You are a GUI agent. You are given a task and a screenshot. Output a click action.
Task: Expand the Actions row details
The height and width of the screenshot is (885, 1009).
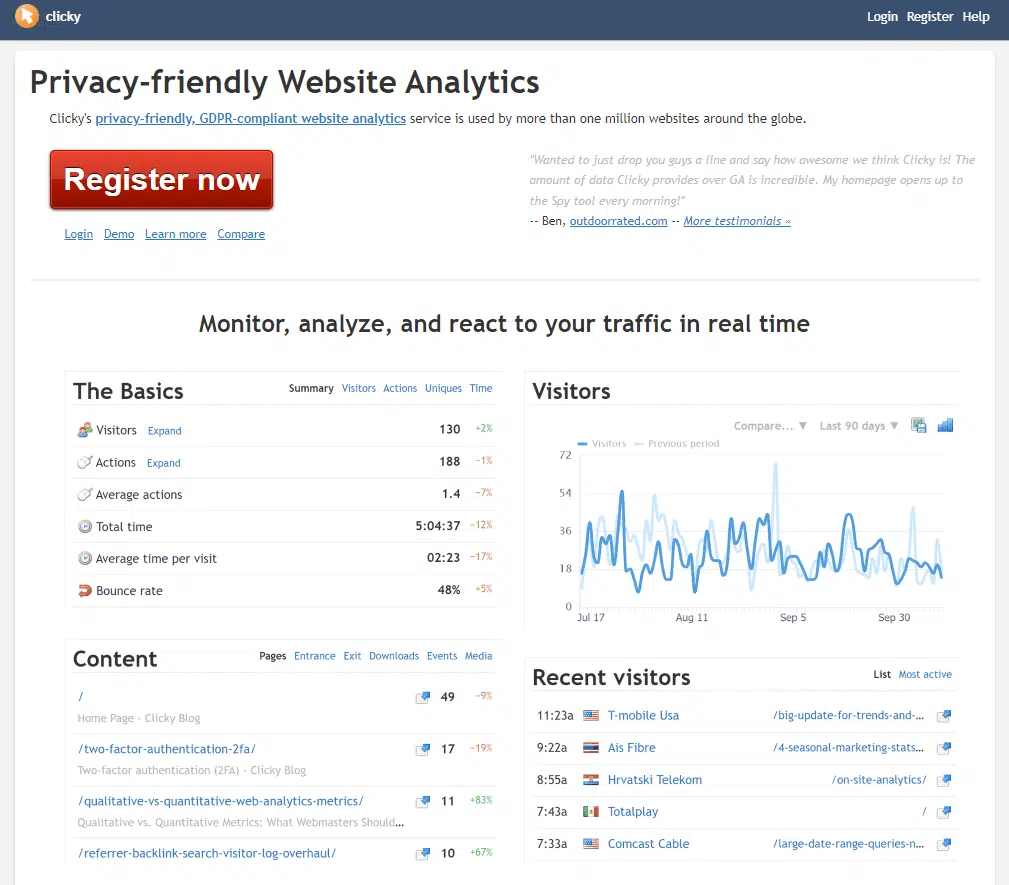pos(164,463)
